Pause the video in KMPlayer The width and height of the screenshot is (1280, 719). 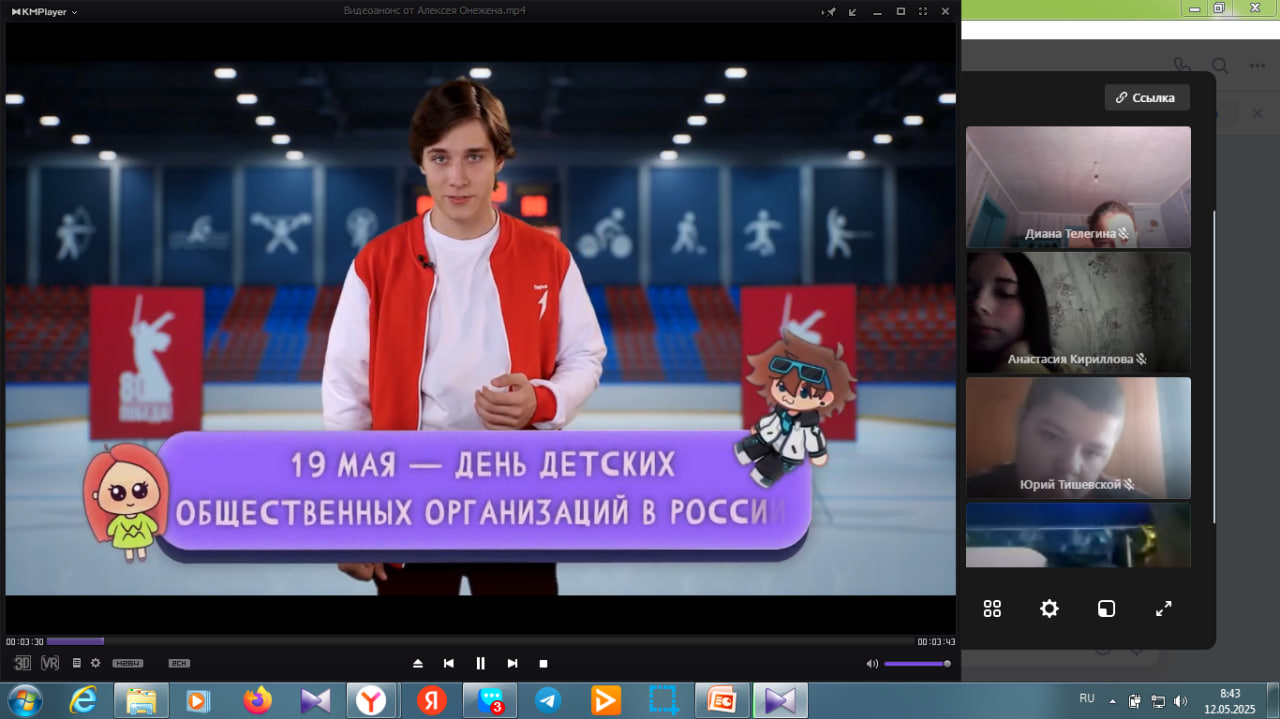point(480,663)
